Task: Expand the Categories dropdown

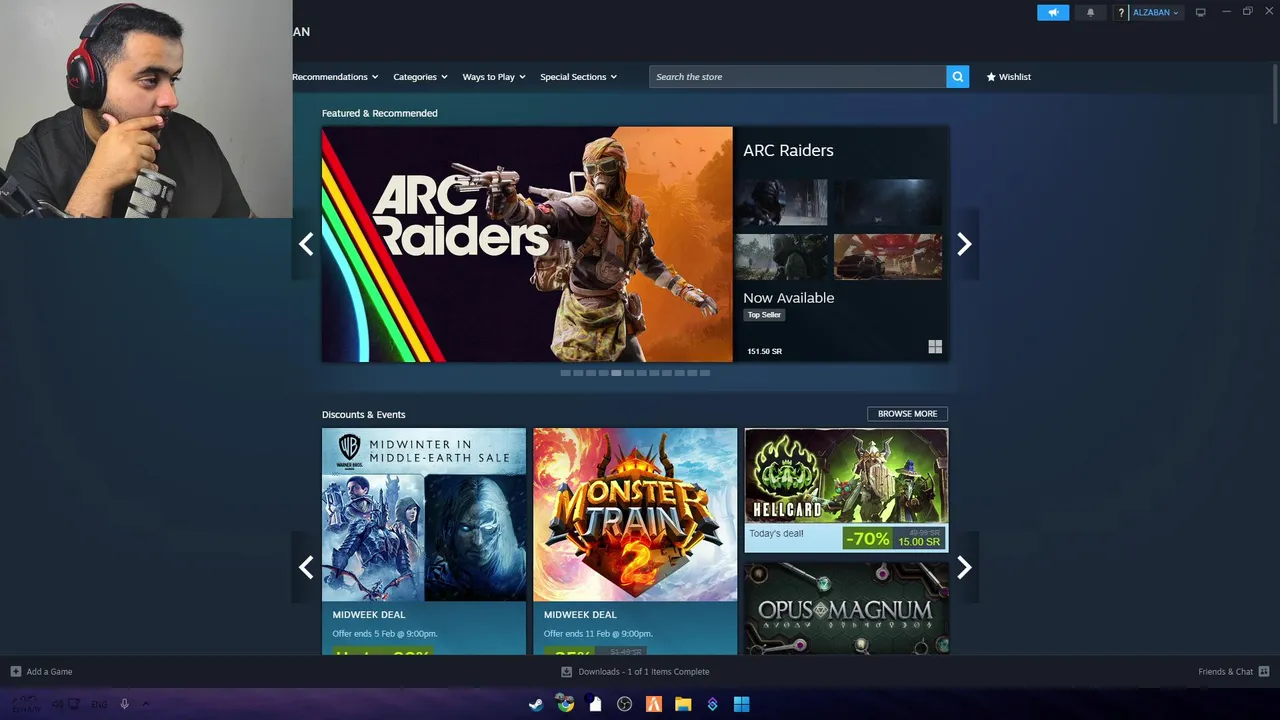Action: pos(420,77)
